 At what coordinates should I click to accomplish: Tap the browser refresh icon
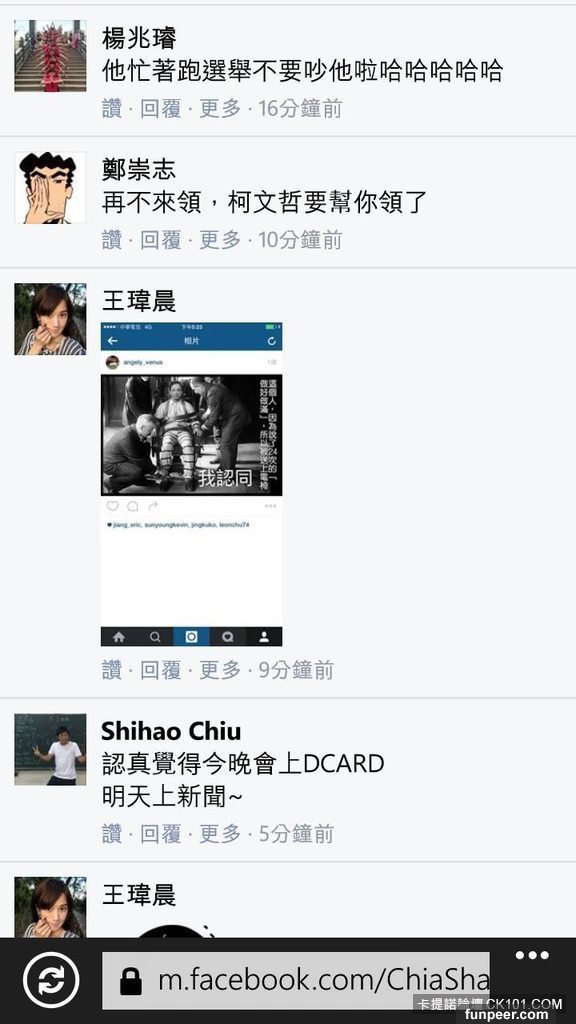(x=51, y=980)
